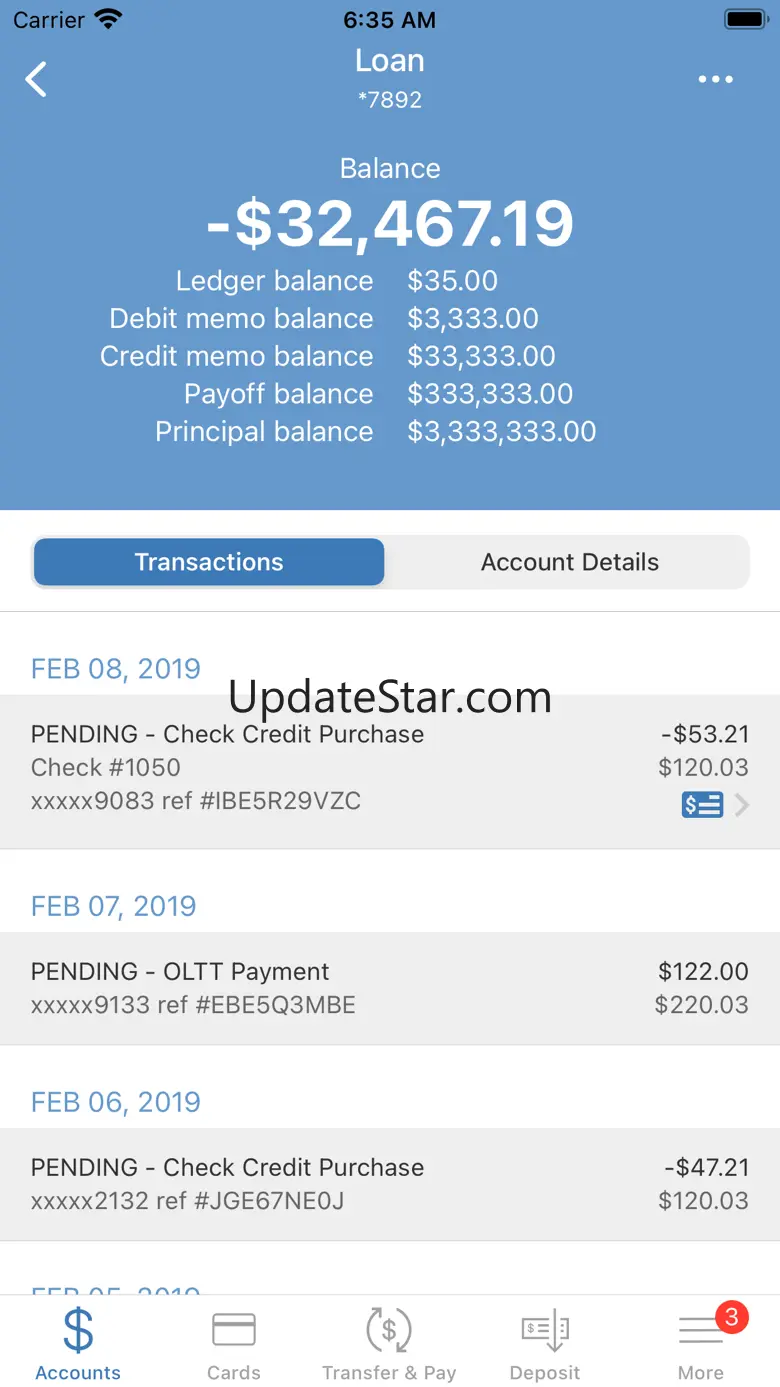Tap the FEB 07, 2019 date header
The height and width of the screenshot is (1387, 780).
coord(114,906)
